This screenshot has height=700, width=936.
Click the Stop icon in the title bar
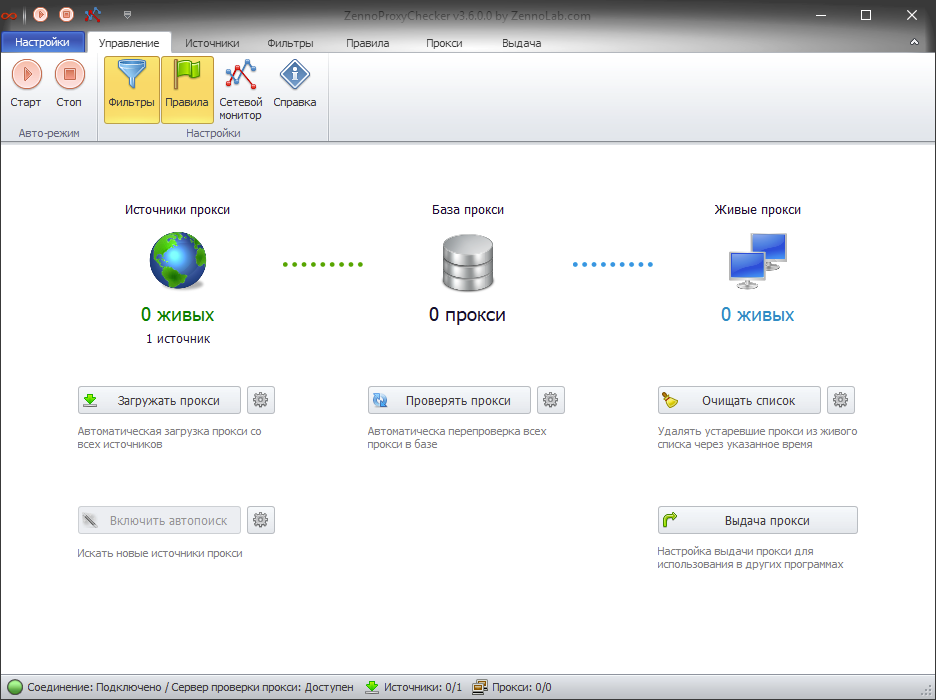(x=64, y=14)
